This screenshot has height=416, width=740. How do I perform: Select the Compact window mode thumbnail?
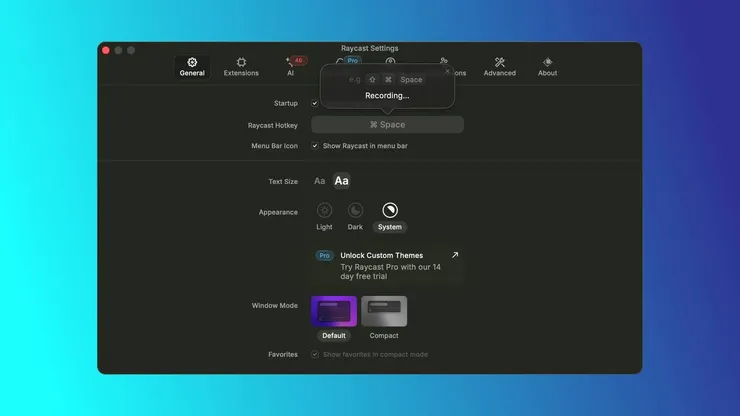(x=384, y=311)
